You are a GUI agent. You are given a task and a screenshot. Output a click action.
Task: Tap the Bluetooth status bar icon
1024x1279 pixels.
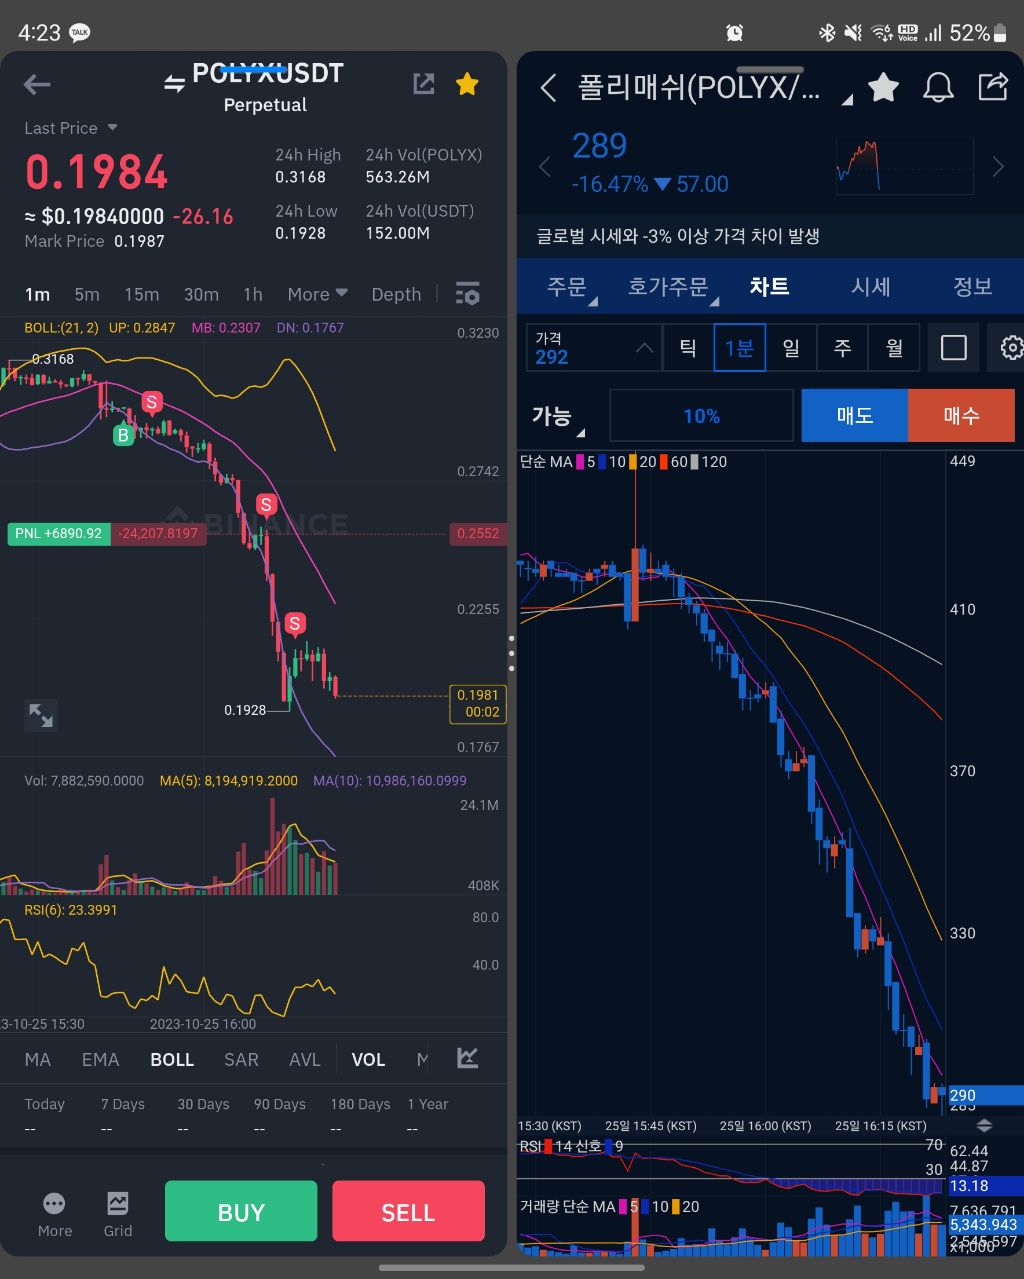[827, 33]
